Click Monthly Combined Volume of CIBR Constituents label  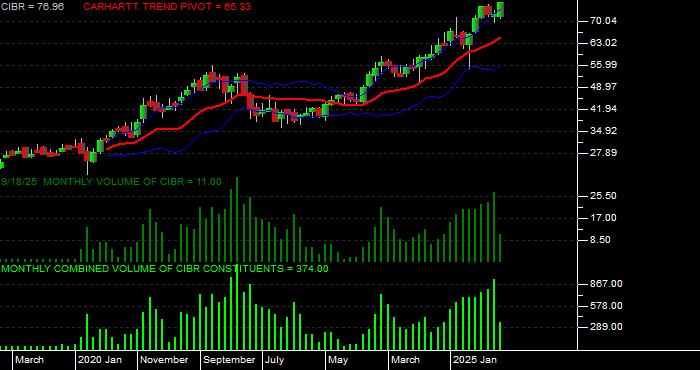[x=164, y=269]
